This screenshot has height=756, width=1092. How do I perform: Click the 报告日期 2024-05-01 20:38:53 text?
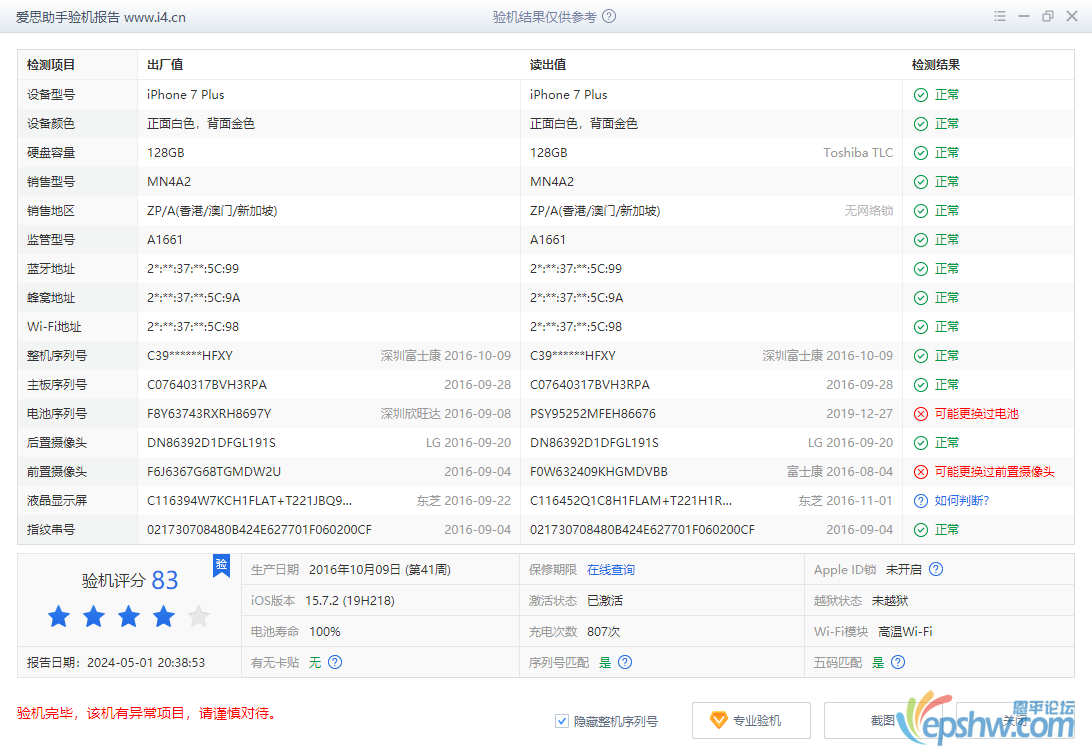116,662
